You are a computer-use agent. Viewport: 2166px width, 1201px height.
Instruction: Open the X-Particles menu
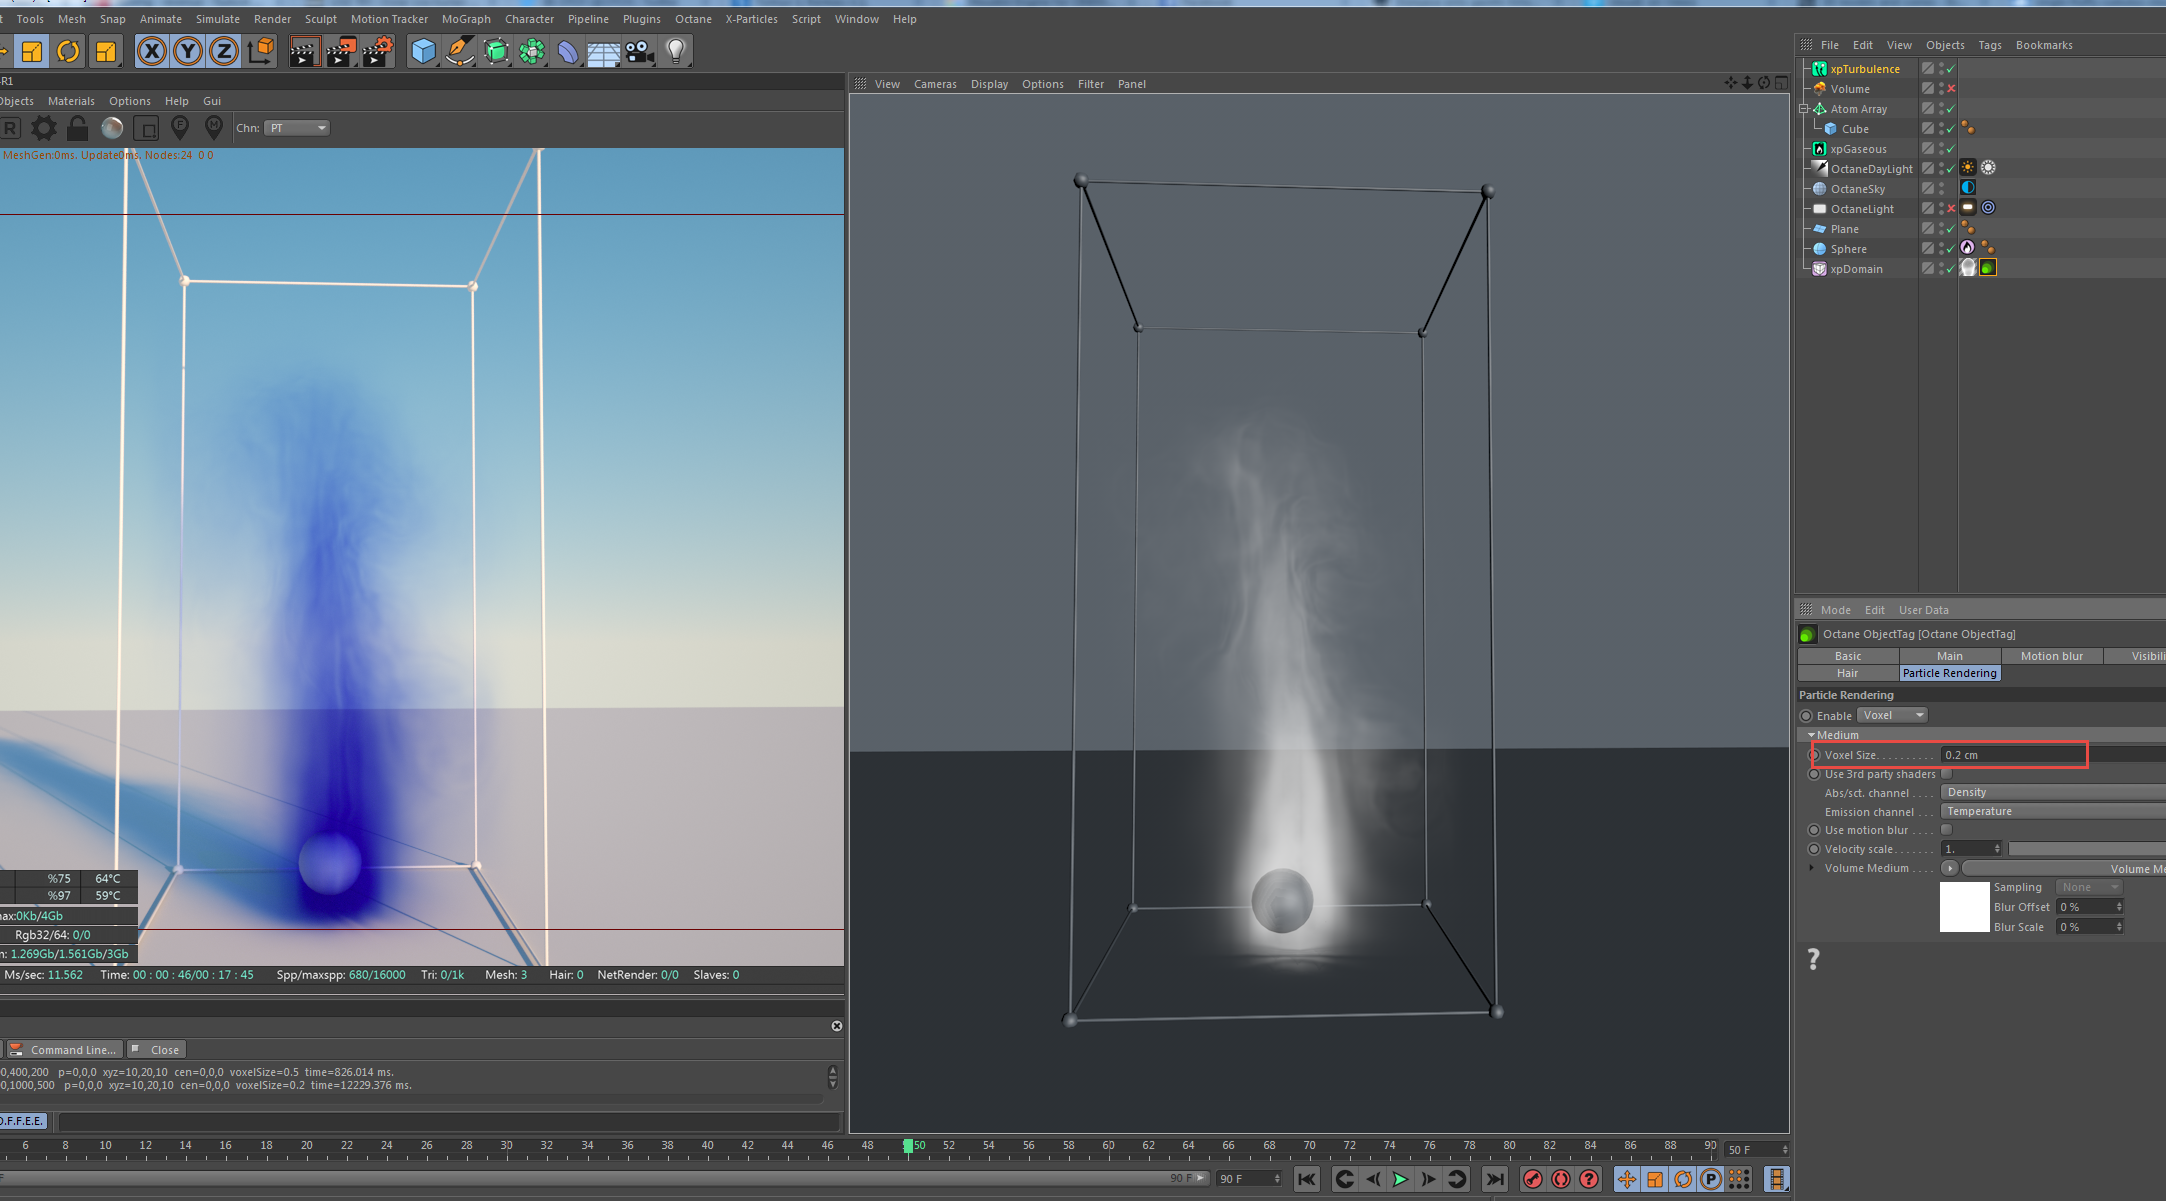point(751,19)
